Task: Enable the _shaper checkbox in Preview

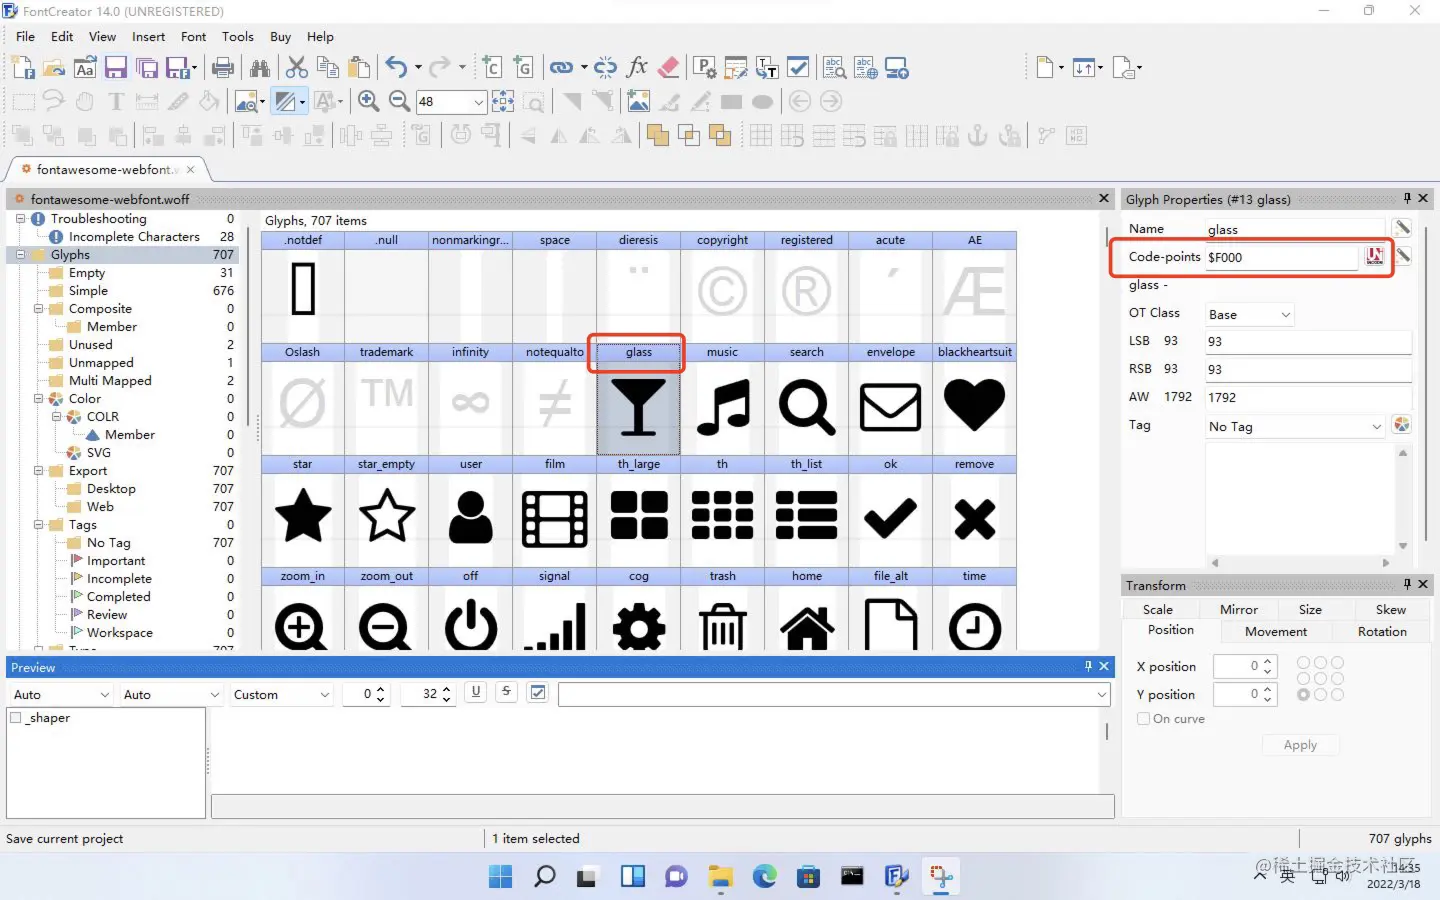Action: 16,718
